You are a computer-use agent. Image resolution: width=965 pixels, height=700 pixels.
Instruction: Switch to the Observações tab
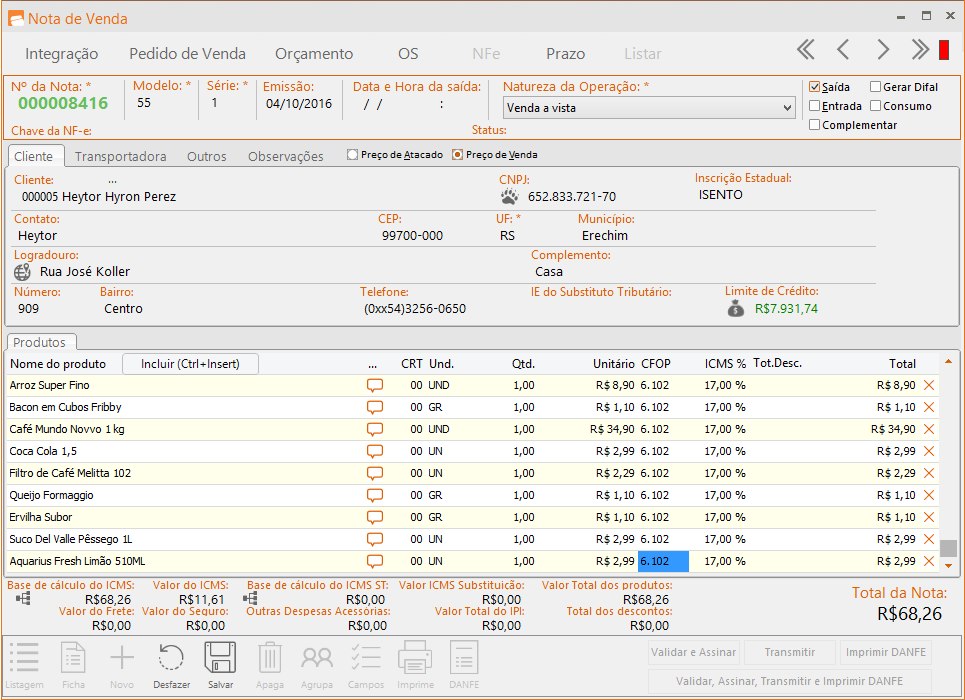point(286,156)
